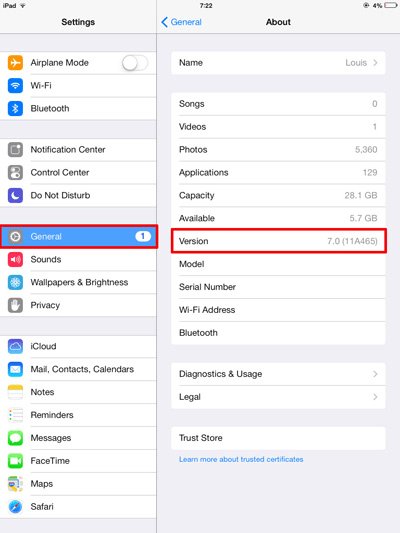Expand the Name row chevron
The image size is (400, 533).
(x=375, y=63)
